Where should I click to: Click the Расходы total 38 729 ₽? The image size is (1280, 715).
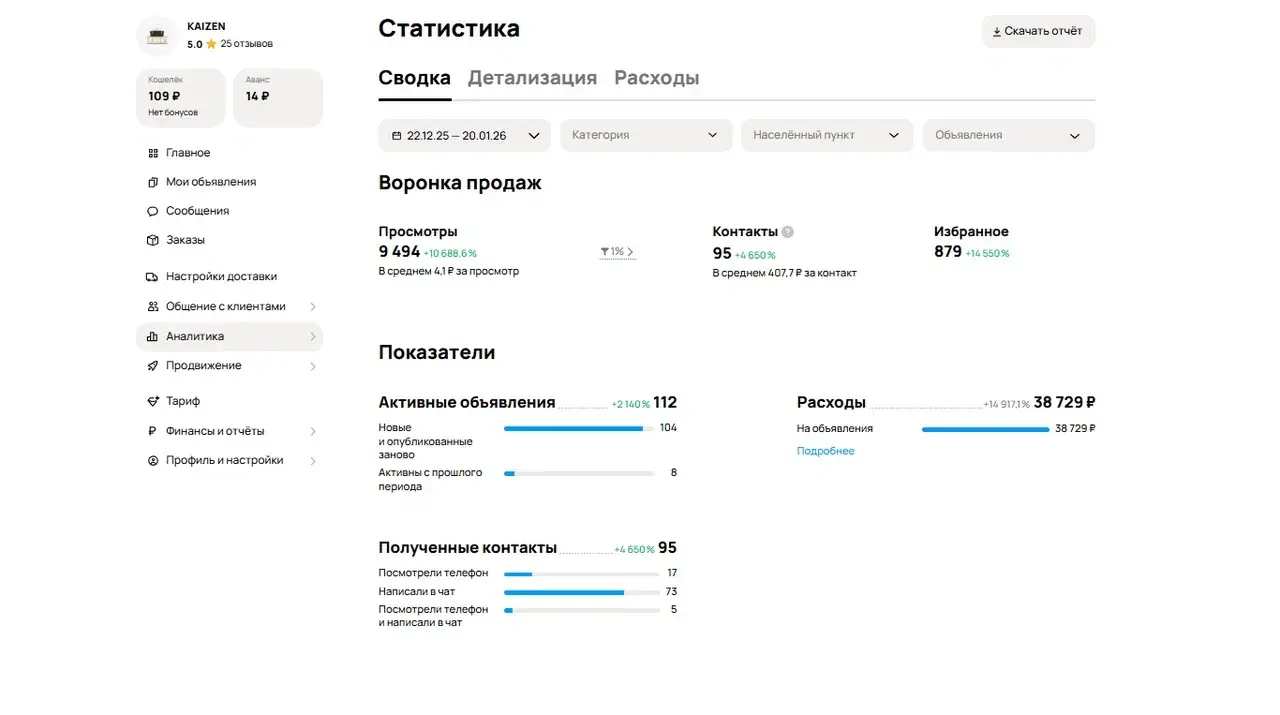(x=1064, y=403)
